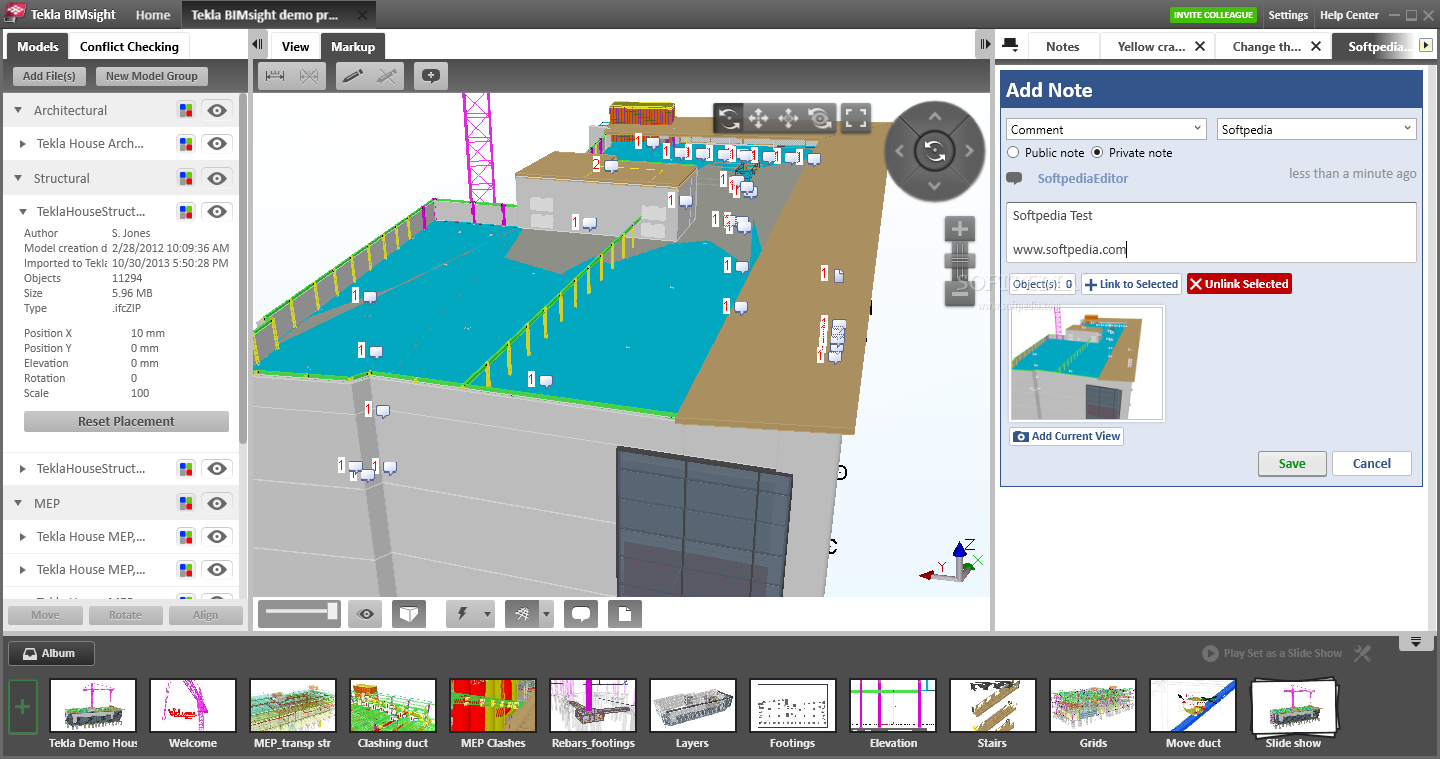
Task: Click the right arrow on navigation wheel
Action: pos(969,151)
